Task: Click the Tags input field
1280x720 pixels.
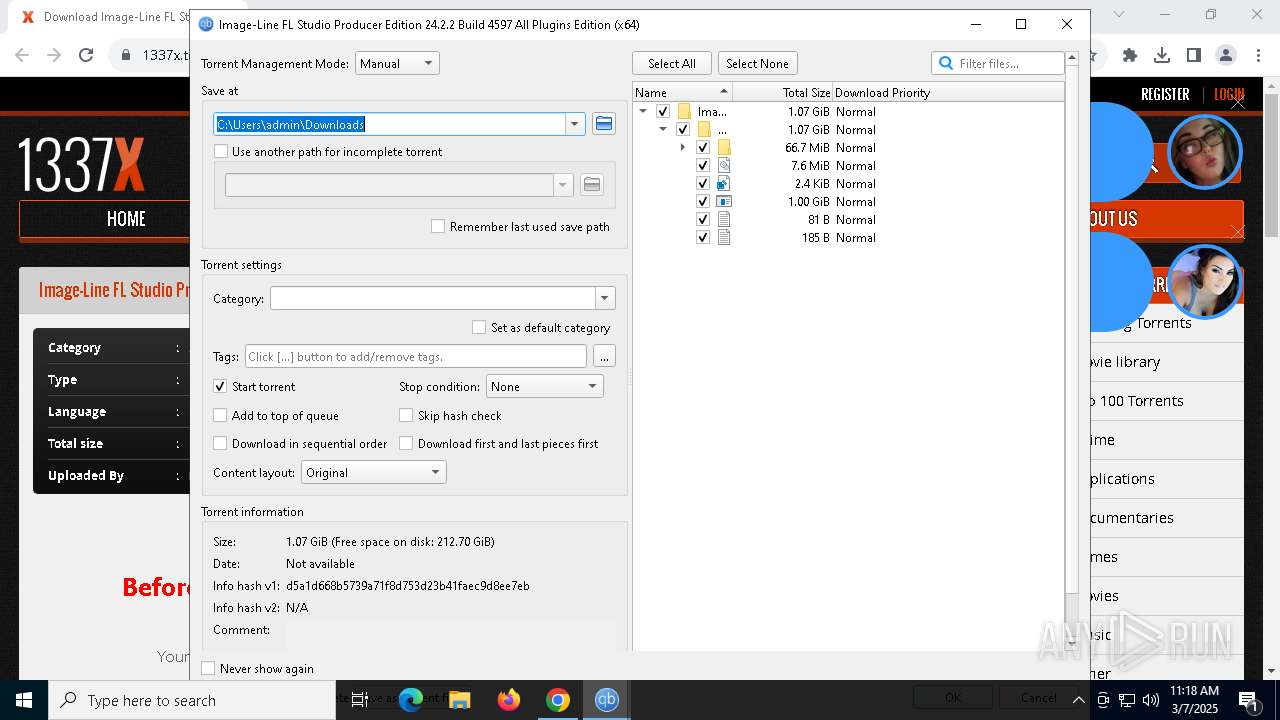Action: point(416,357)
